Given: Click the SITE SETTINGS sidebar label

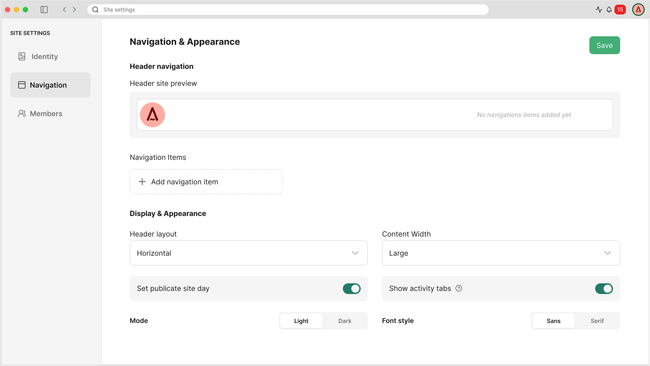Looking at the screenshot, I should 30,33.
